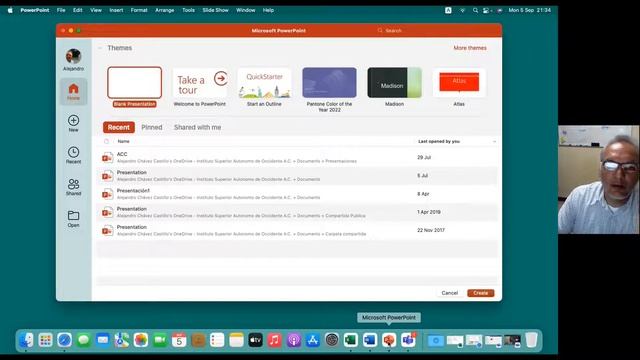The width and height of the screenshot is (640, 360).
Task: Open Launchpad from the dock
Action: 45,340
